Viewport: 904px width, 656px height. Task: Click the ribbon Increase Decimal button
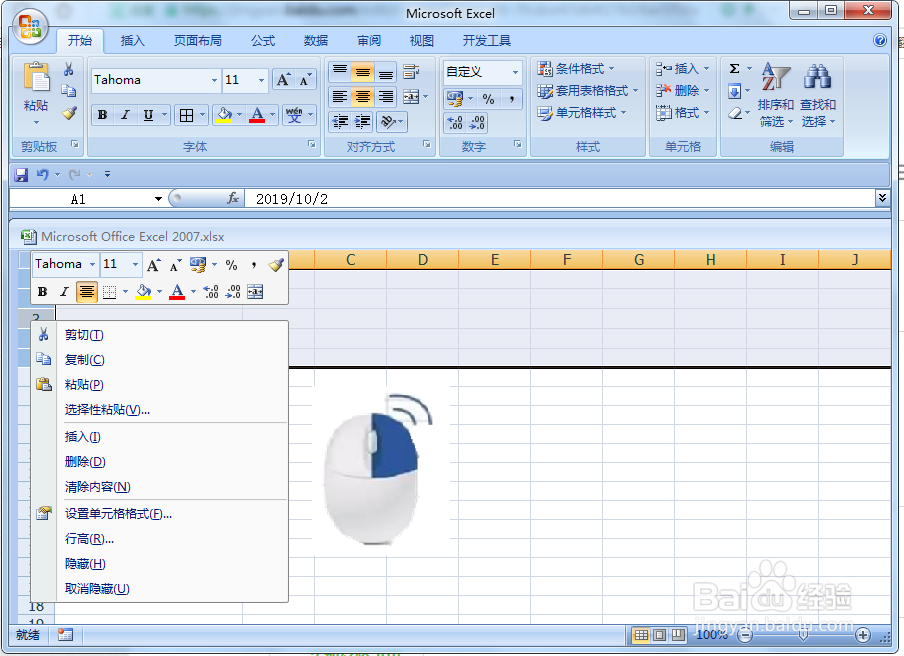click(455, 122)
